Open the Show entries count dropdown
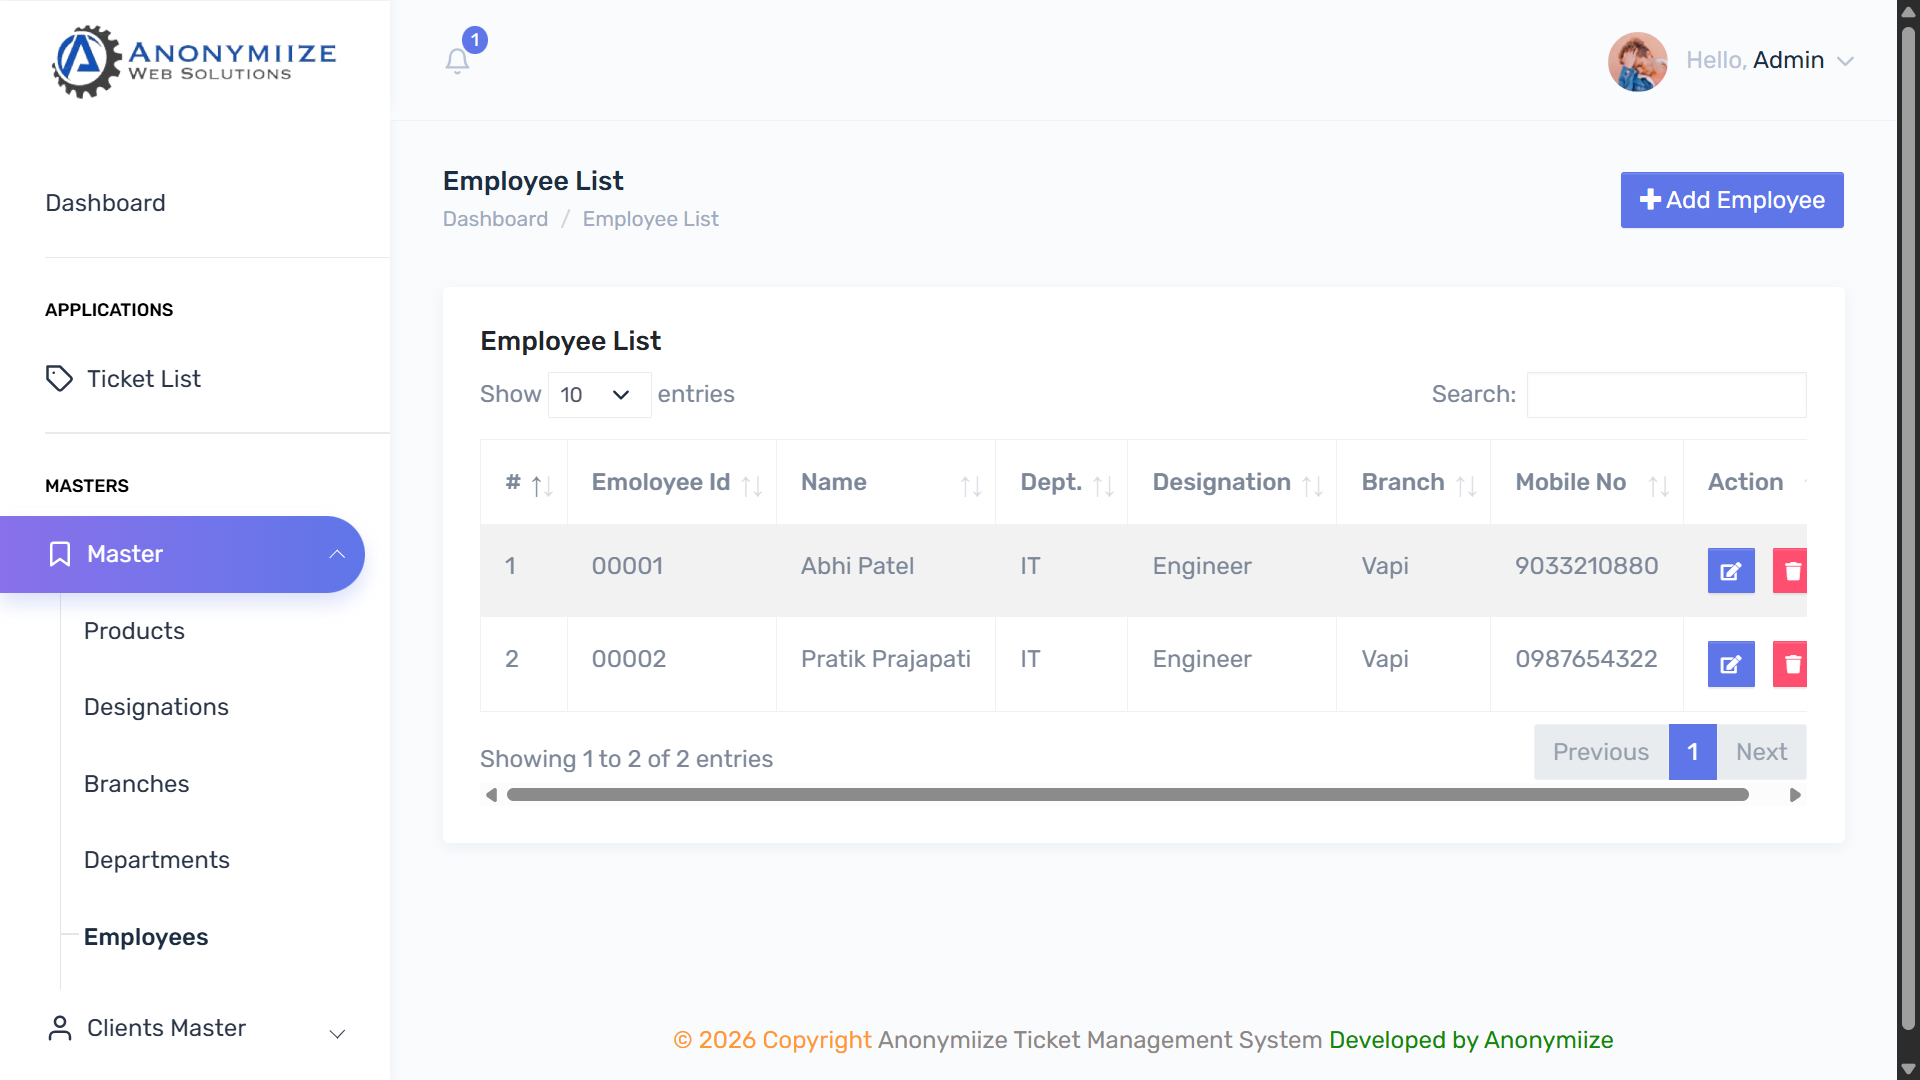The height and width of the screenshot is (1080, 1920). coord(599,395)
